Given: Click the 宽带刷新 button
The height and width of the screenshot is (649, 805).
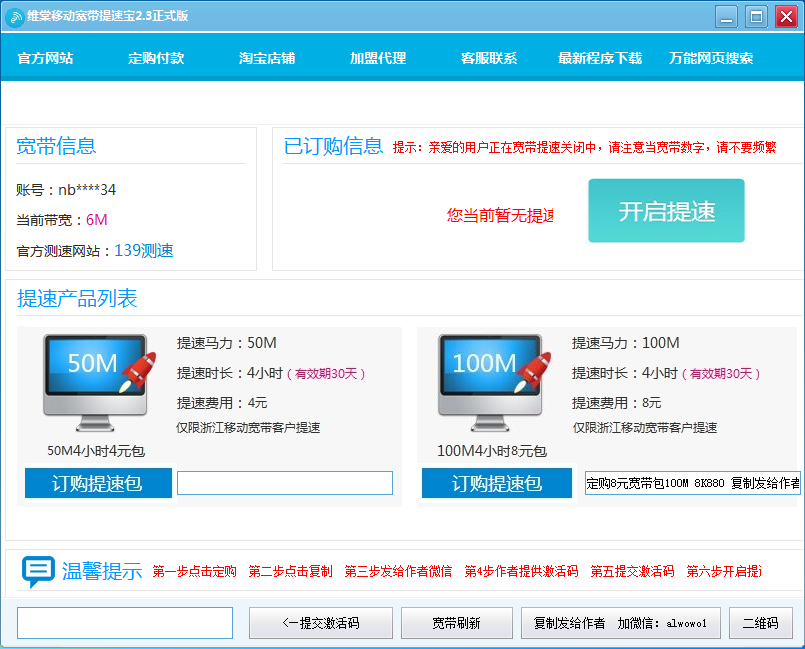Looking at the screenshot, I should point(456,623).
